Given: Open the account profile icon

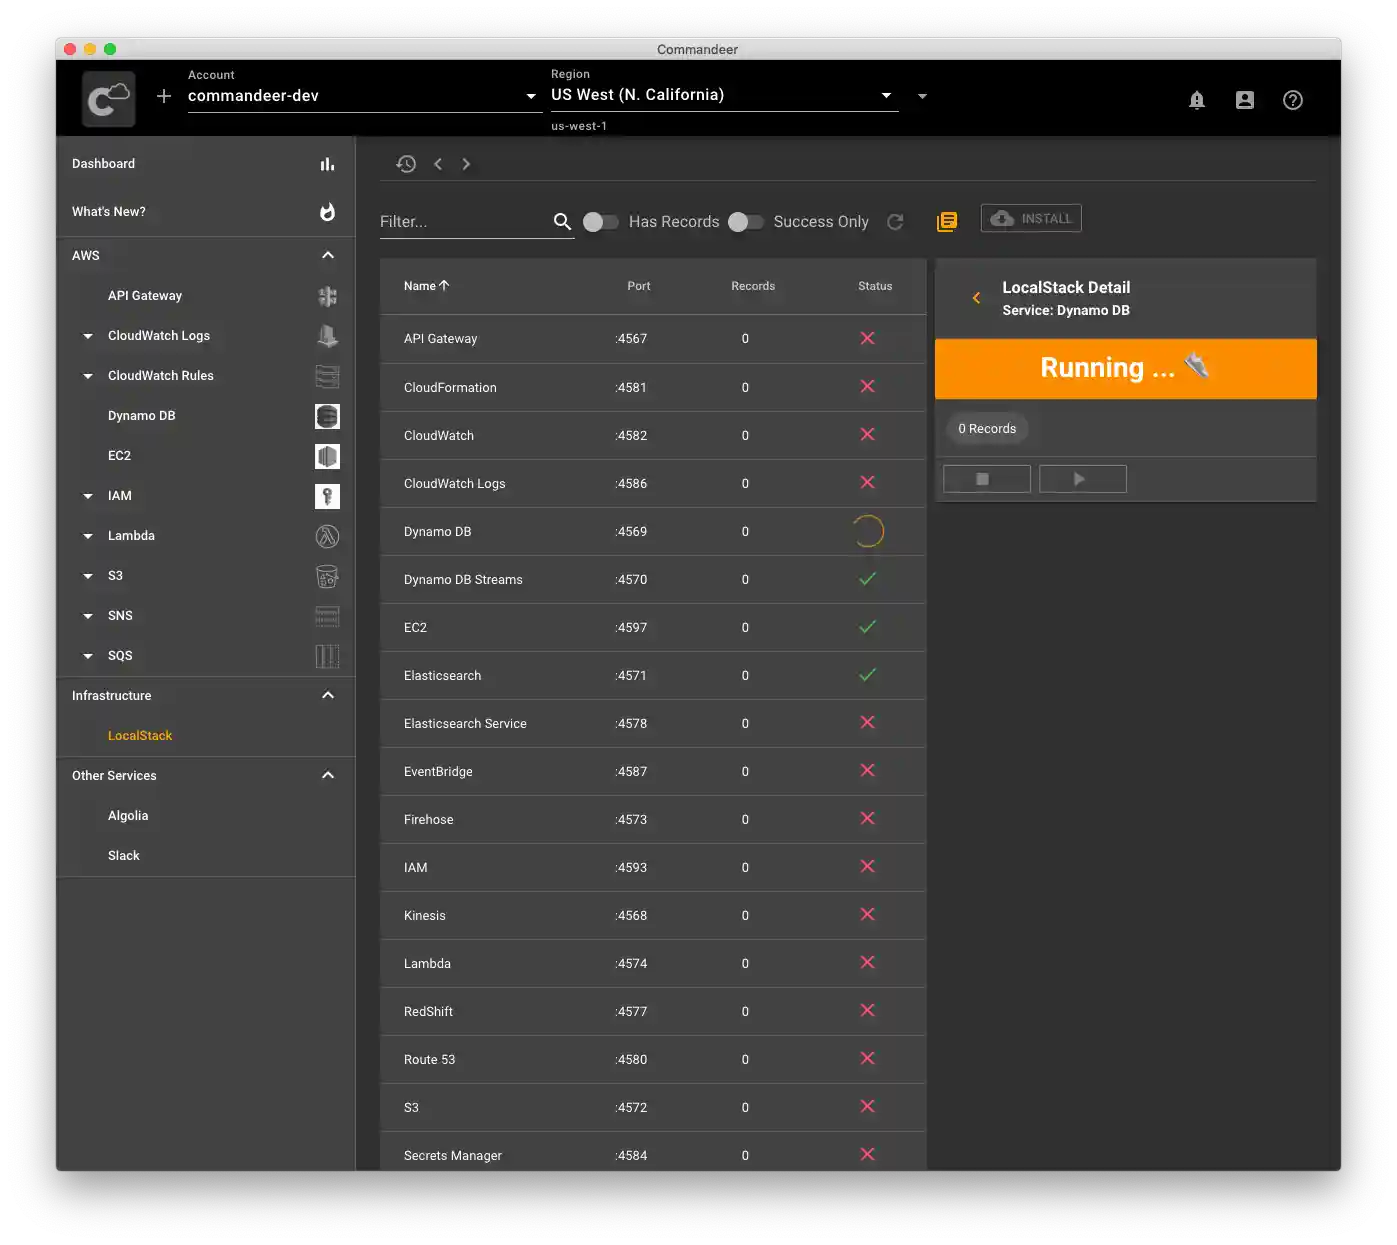Looking at the screenshot, I should click(x=1244, y=100).
